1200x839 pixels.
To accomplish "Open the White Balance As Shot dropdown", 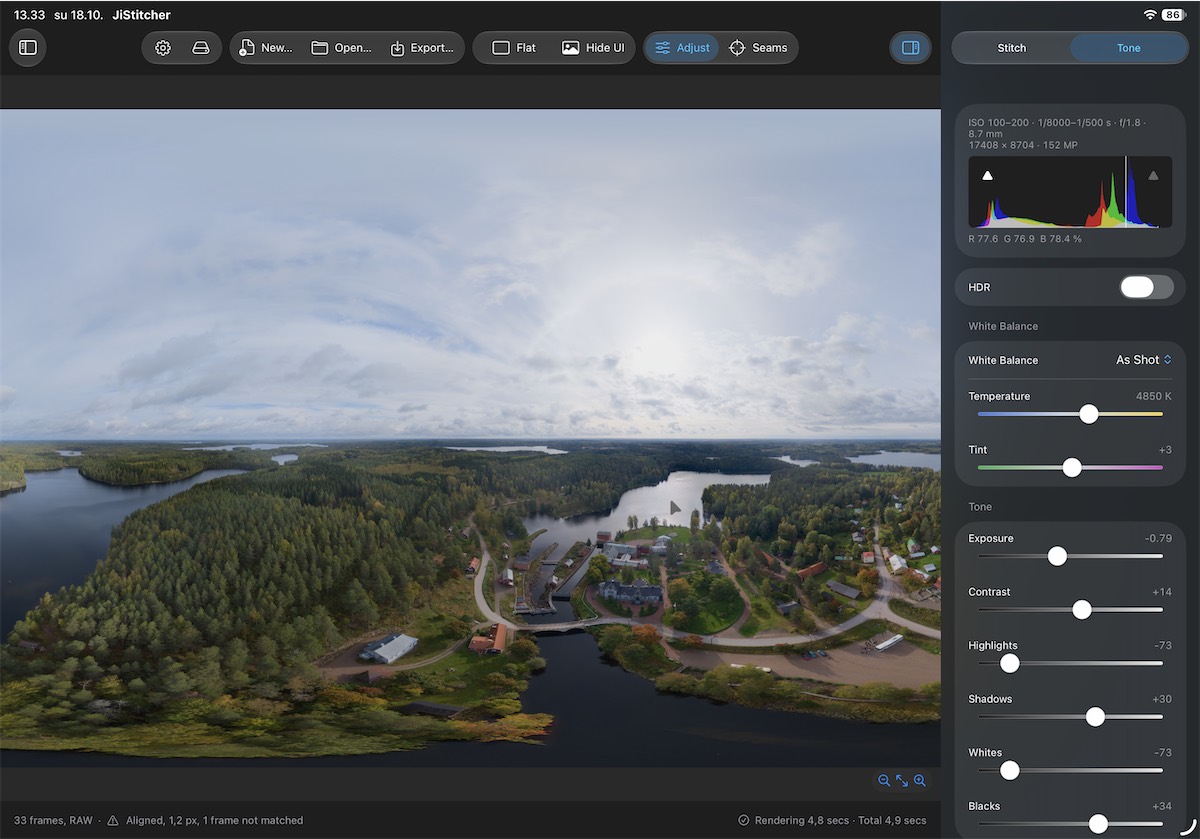I will point(1144,360).
